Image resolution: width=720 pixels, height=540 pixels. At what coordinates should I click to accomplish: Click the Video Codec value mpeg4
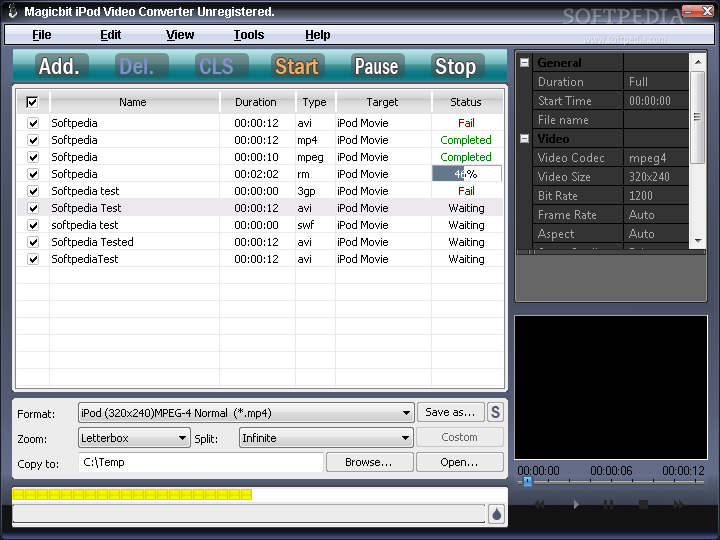647,158
